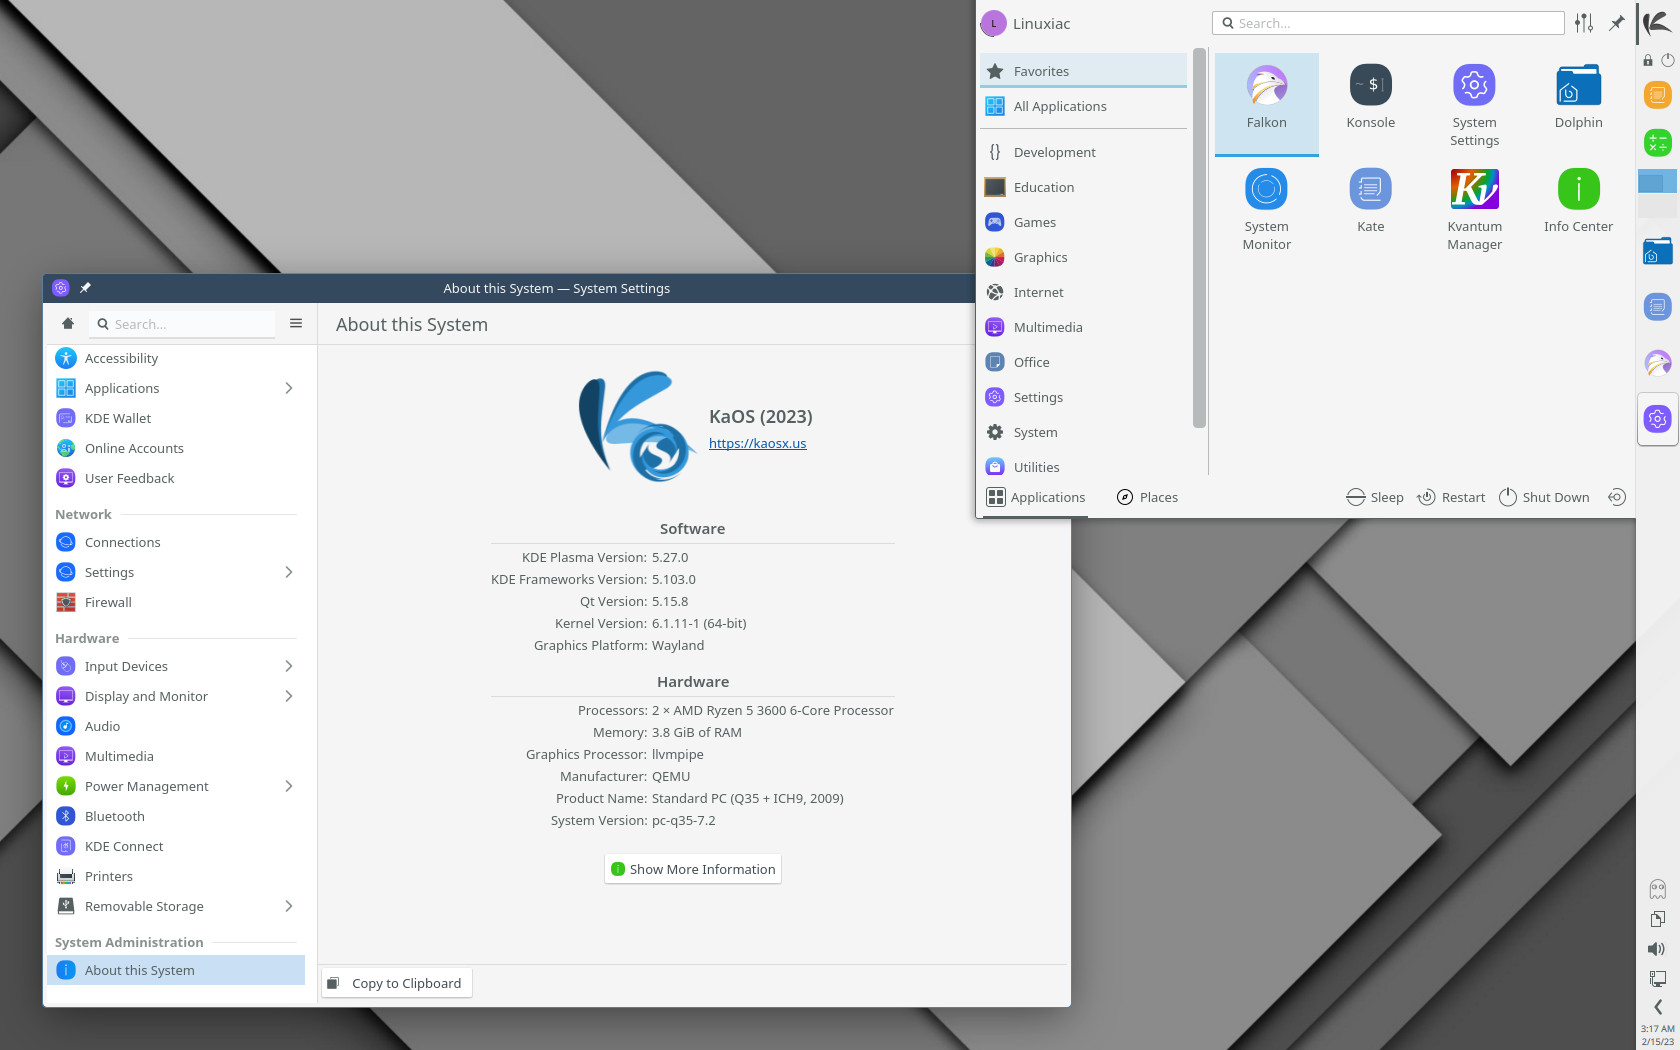
Task: Launch Kvantum Manager
Action: tap(1474, 210)
